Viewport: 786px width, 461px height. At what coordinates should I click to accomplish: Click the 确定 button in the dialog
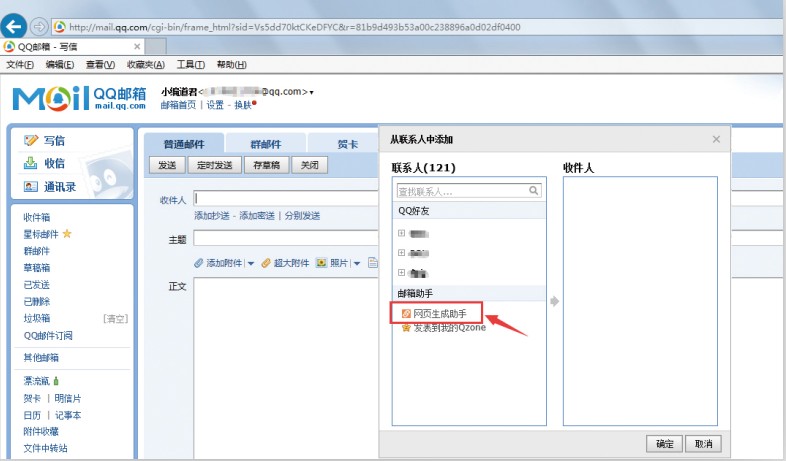click(x=665, y=443)
